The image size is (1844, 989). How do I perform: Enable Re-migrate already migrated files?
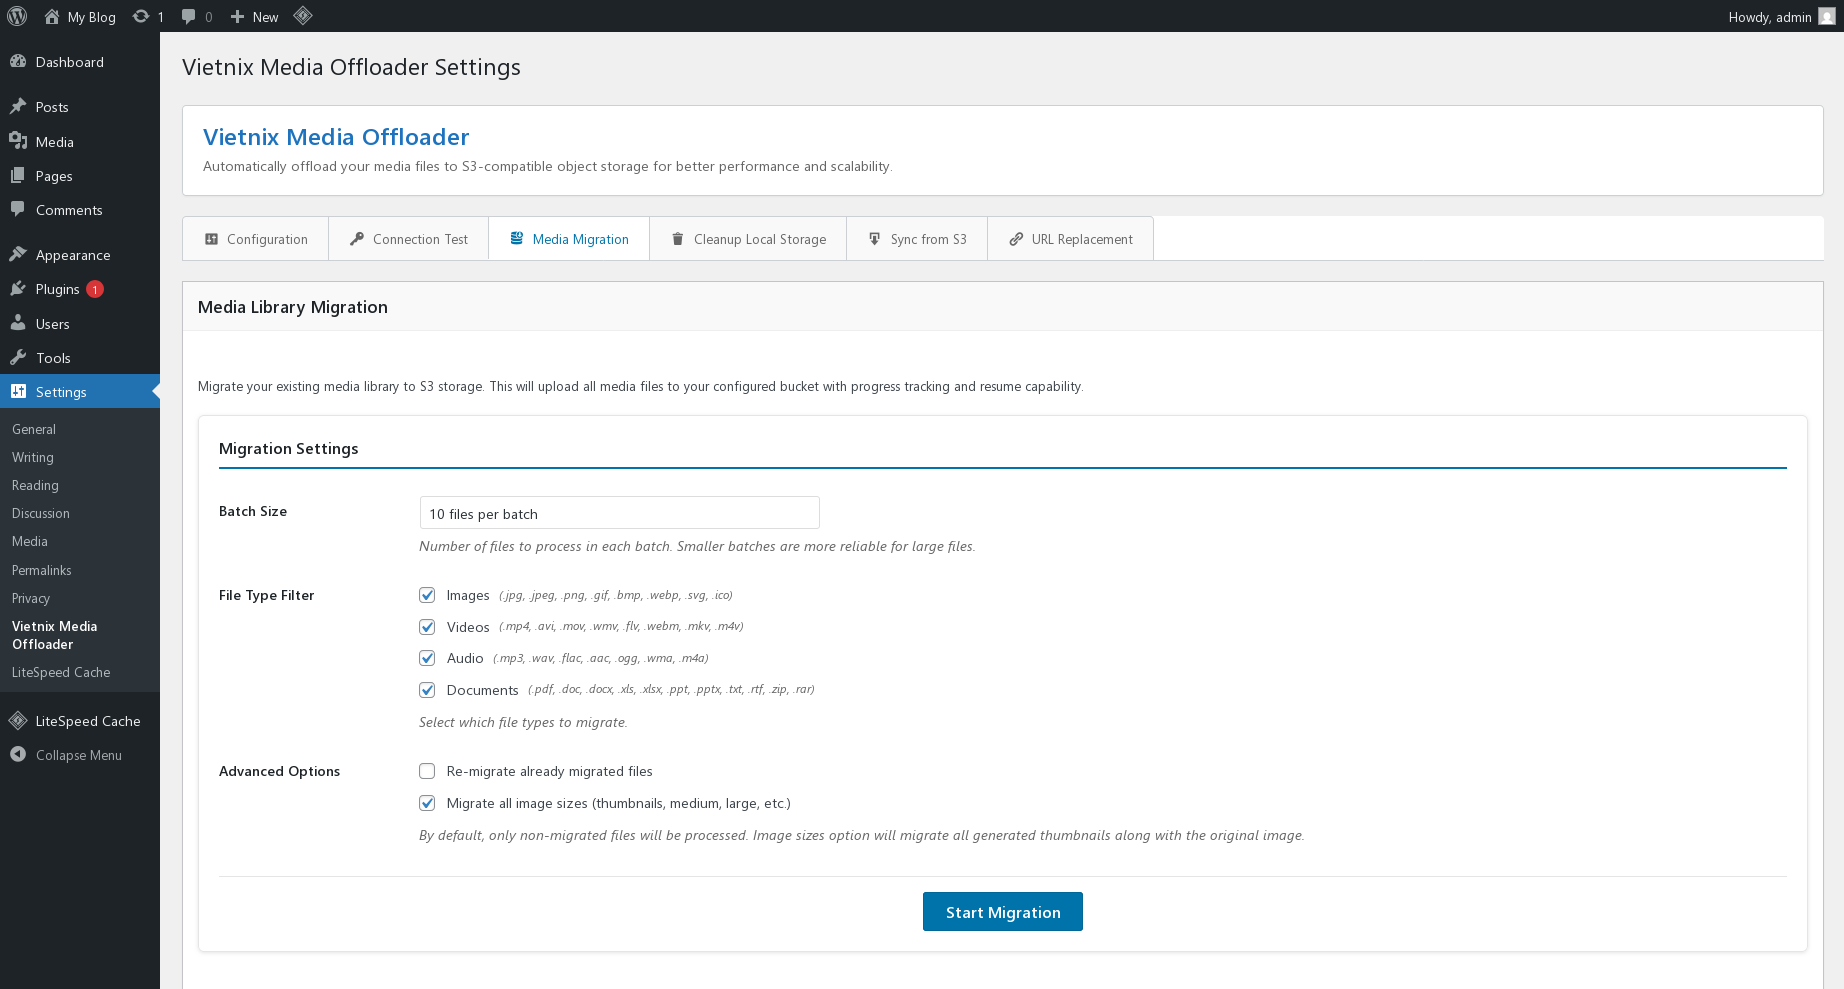click(x=427, y=771)
